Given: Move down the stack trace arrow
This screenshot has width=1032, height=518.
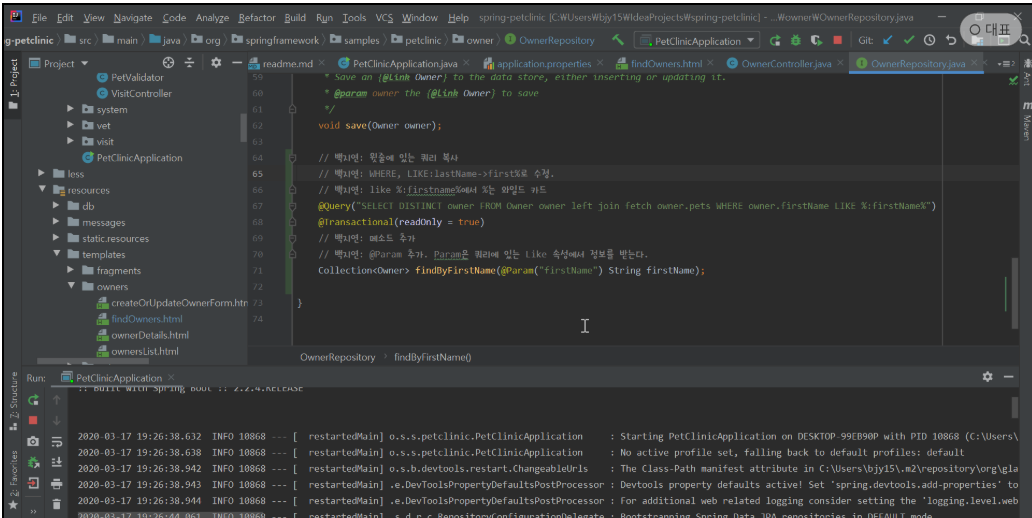Looking at the screenshot, I should click(57, 421).
